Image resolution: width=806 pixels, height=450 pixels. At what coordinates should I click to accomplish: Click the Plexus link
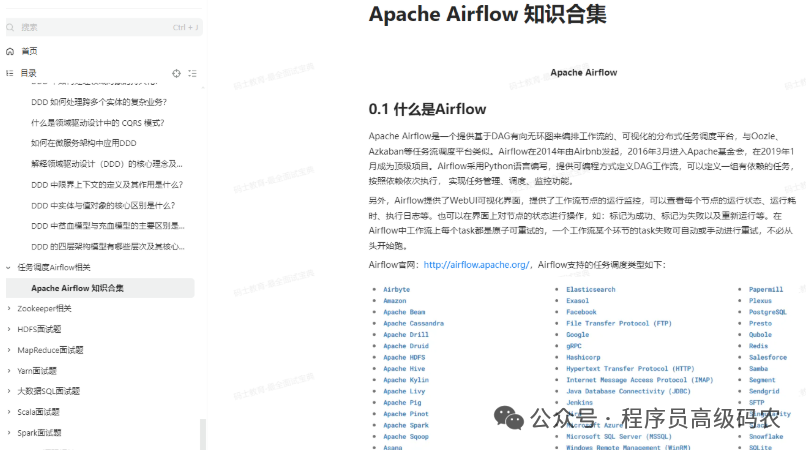pos(760,301)
